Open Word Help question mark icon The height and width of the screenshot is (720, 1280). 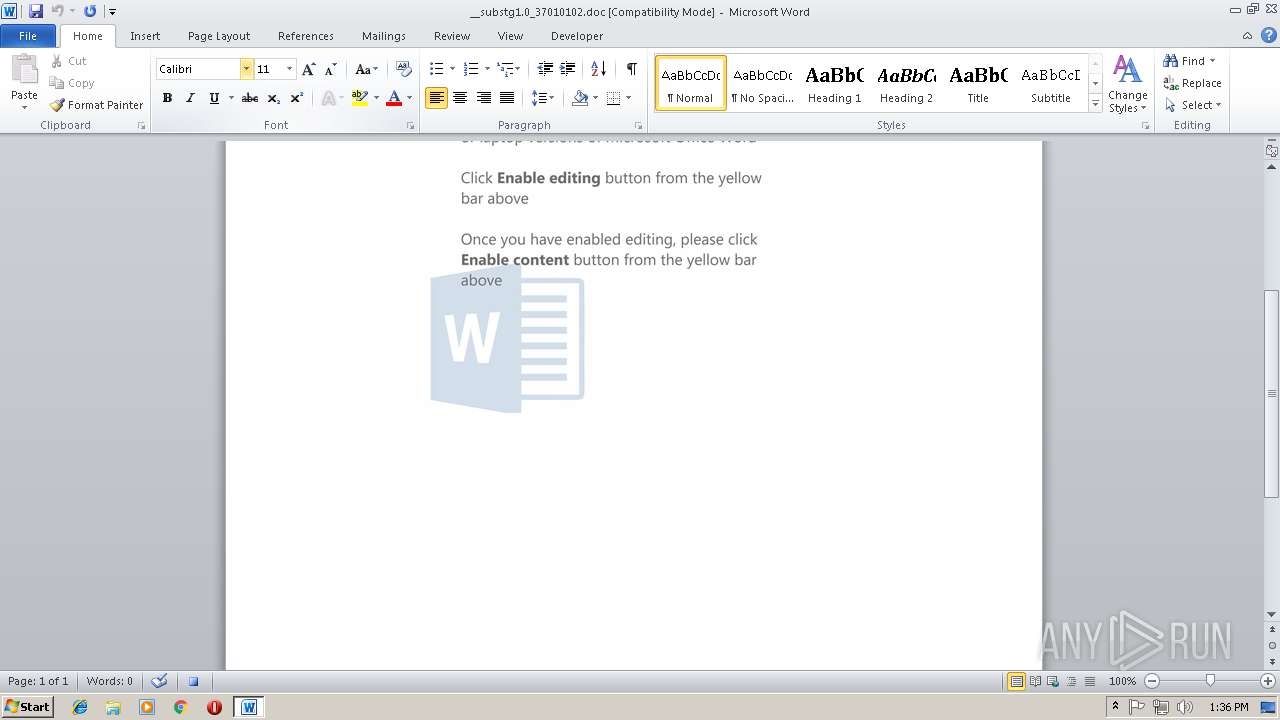click(x=1268, y=35)
